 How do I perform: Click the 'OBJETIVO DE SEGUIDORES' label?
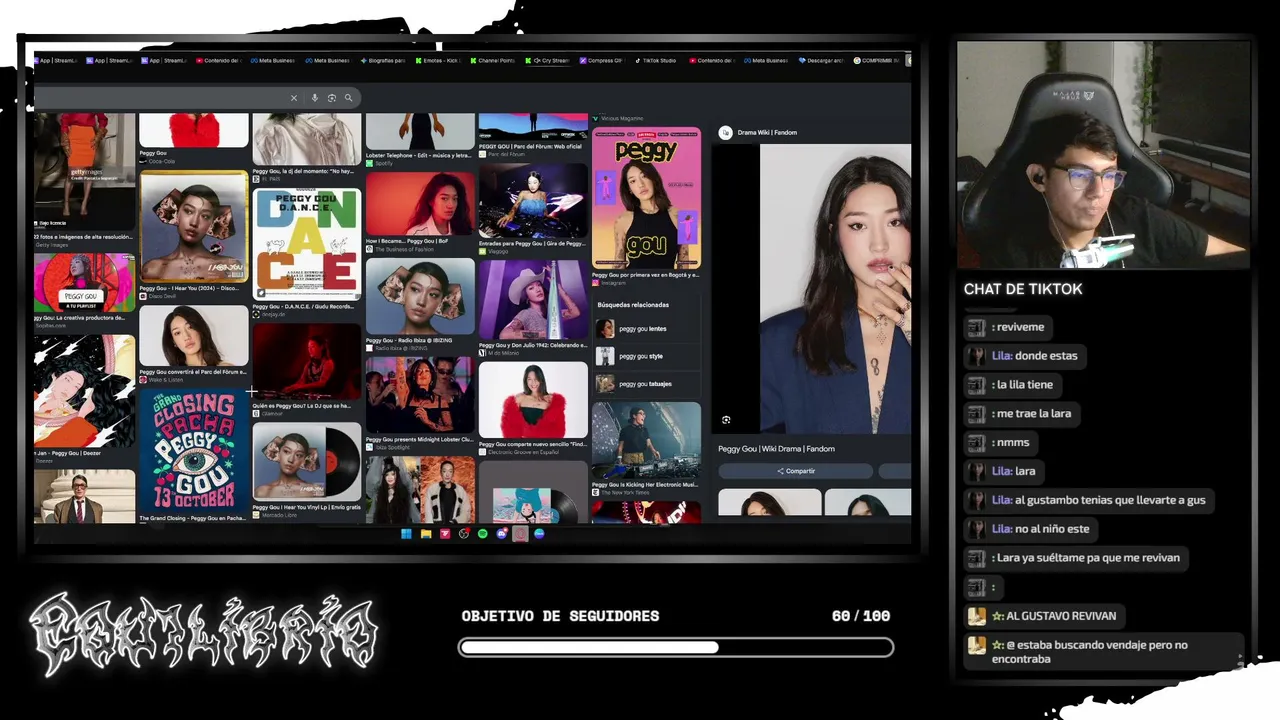pos(560,616)
